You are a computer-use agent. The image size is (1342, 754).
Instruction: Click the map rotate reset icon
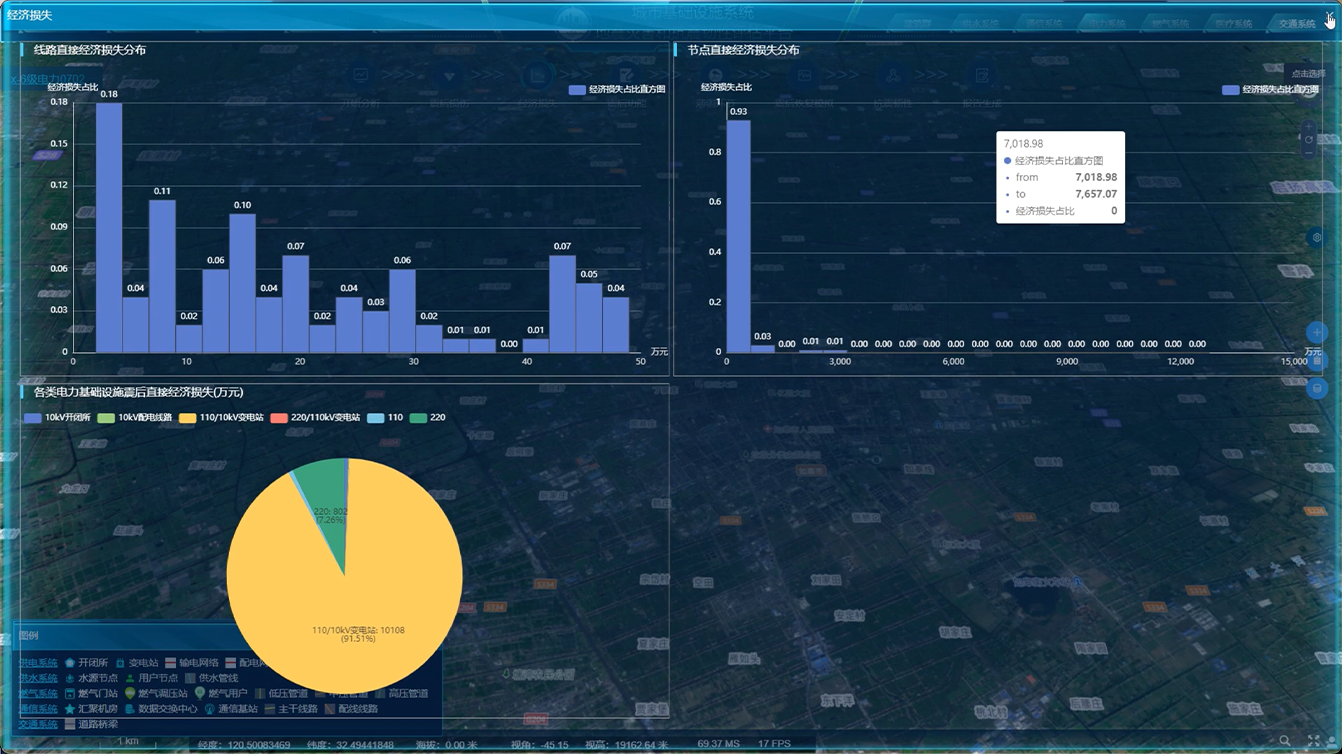pyautogui.click(x=1309, y=140)
